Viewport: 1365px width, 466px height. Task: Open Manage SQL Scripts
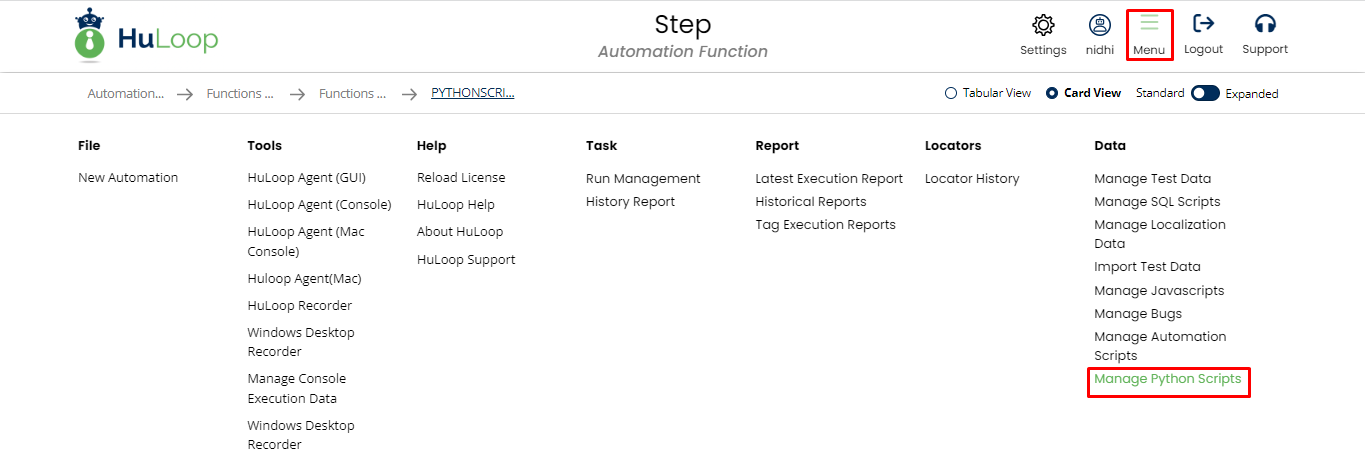click(1157, 202)
